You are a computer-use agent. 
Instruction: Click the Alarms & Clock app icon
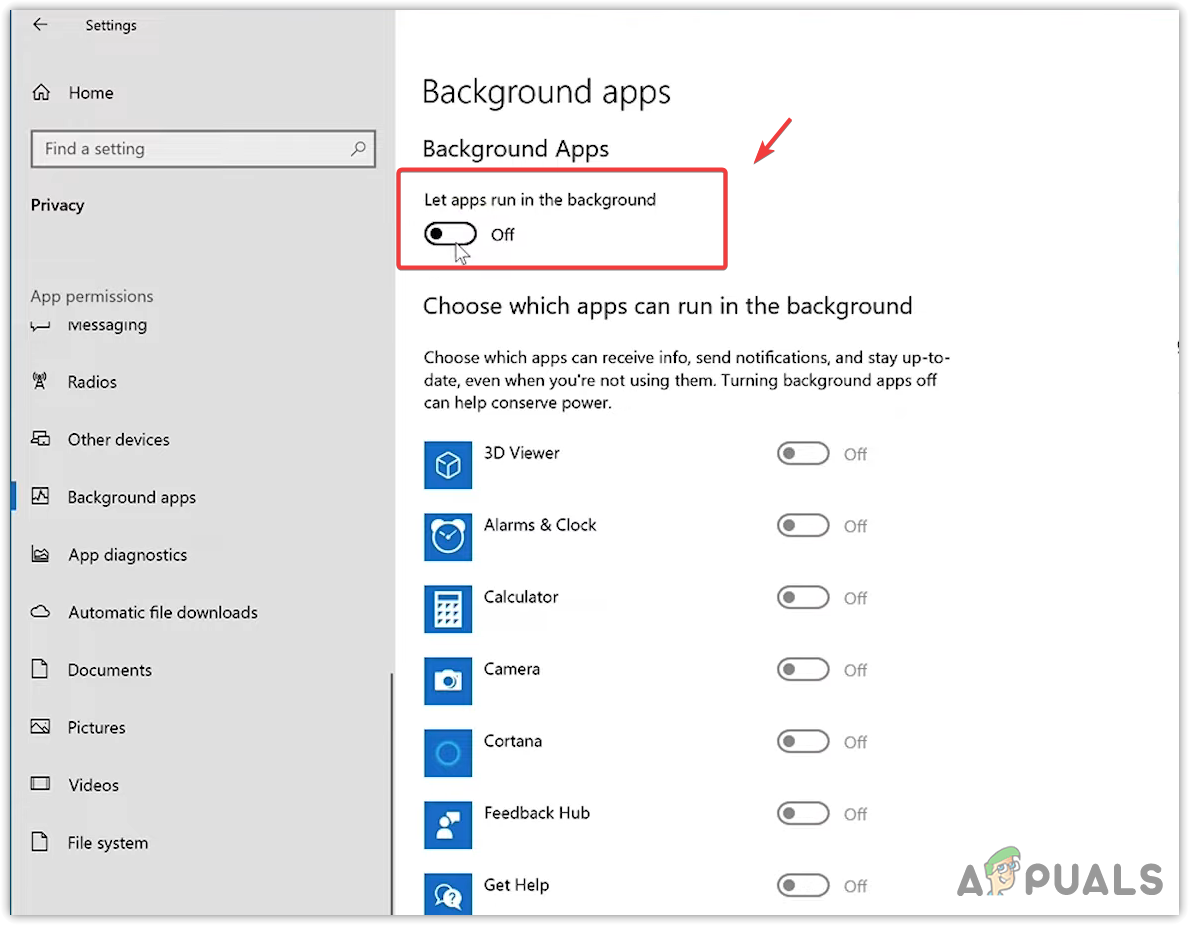point(447,537)
